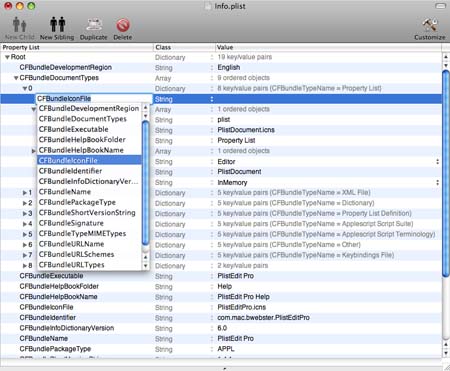Screen dimensions: 450x371
Task: Expand item 1 dictionary (XML File)
Action: (x=25, y=193)
